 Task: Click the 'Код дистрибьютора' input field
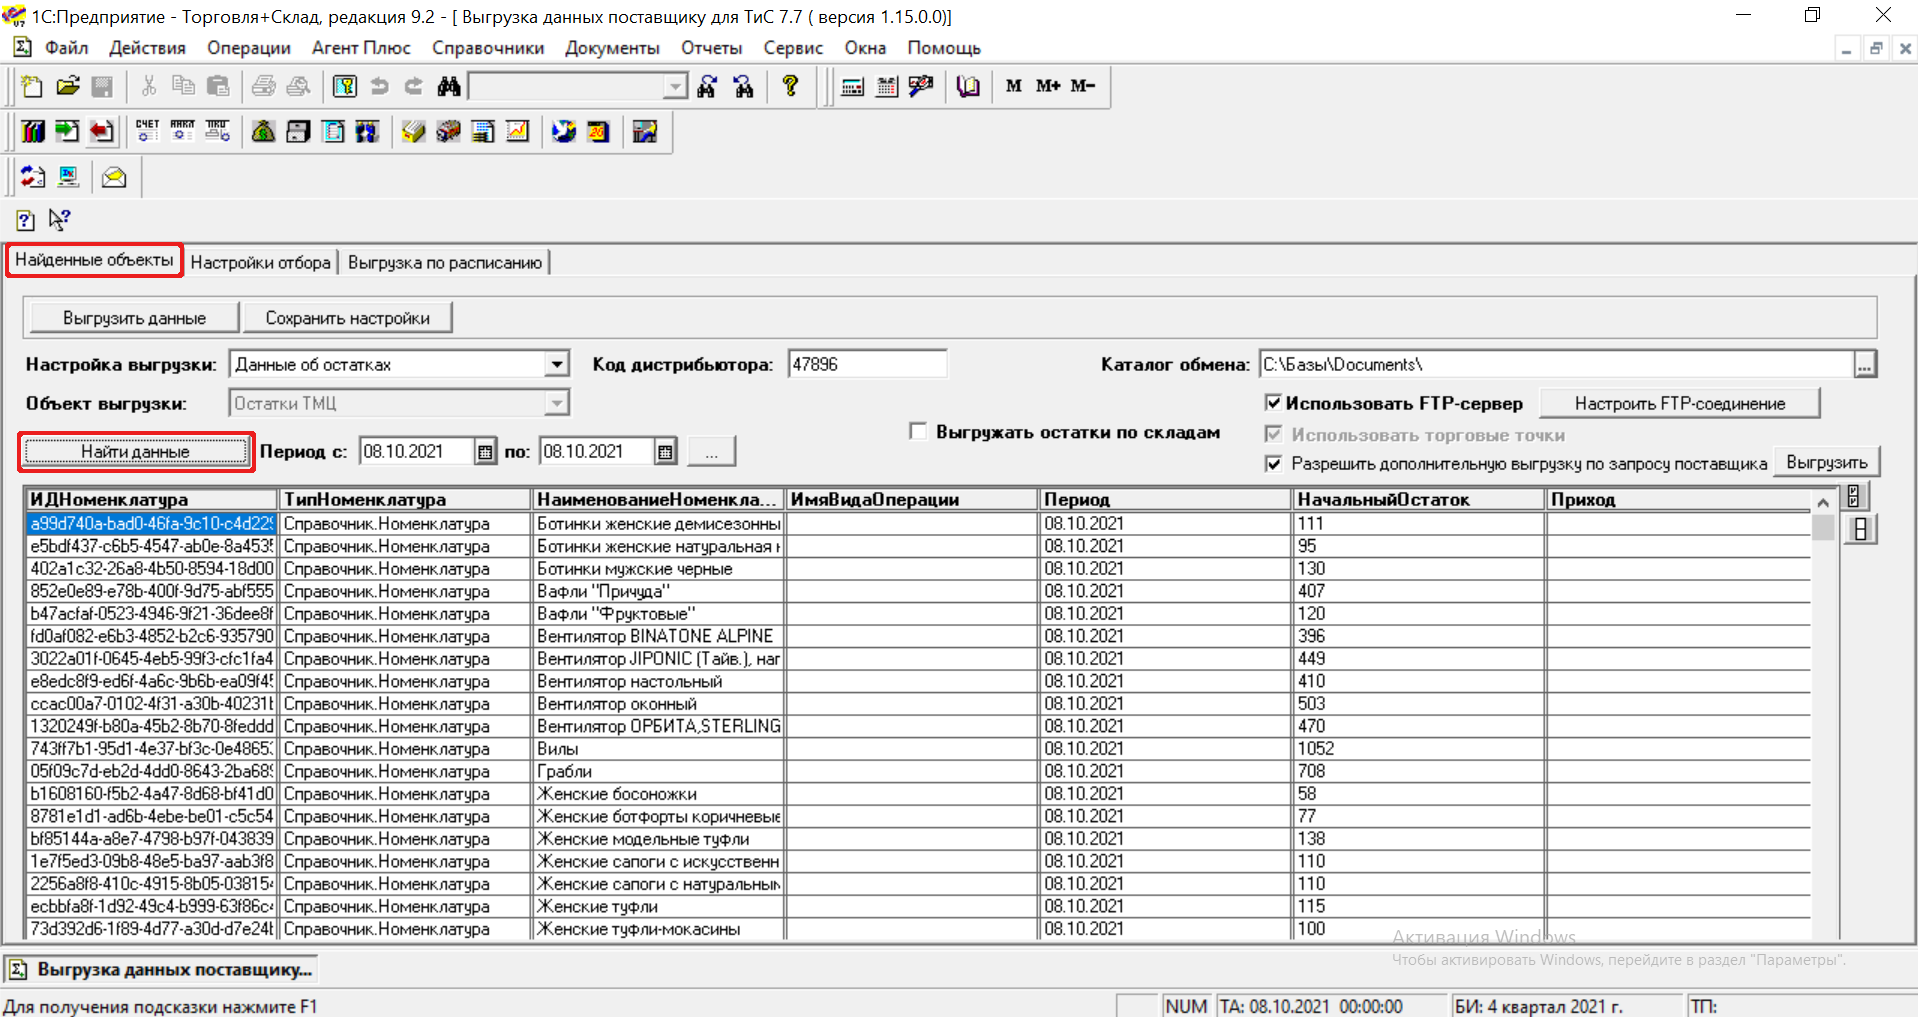point(866,365)
